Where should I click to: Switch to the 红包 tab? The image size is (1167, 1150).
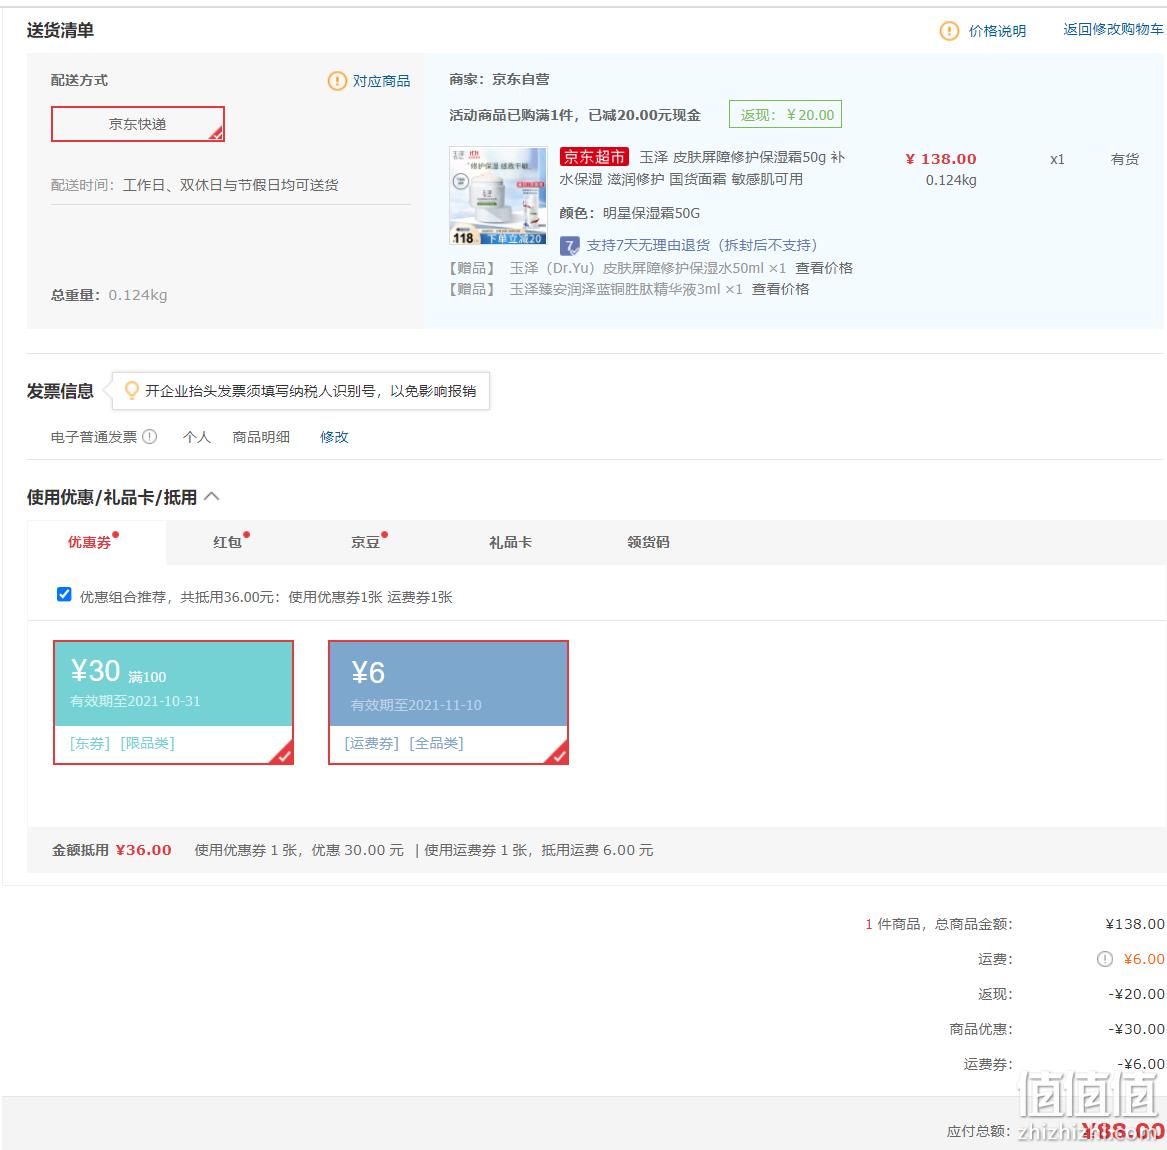coord(228,542)
